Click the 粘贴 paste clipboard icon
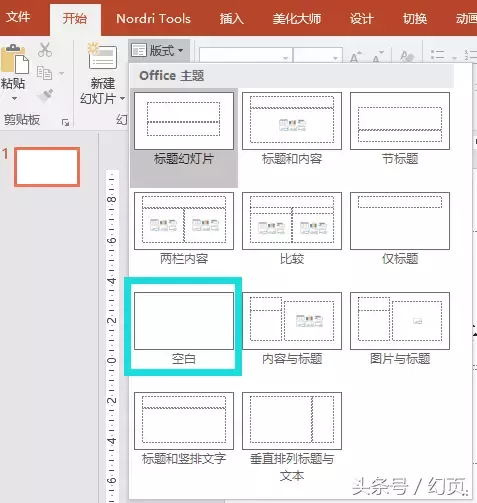This screenshot has height=503, width=477. tap(15, 59)
